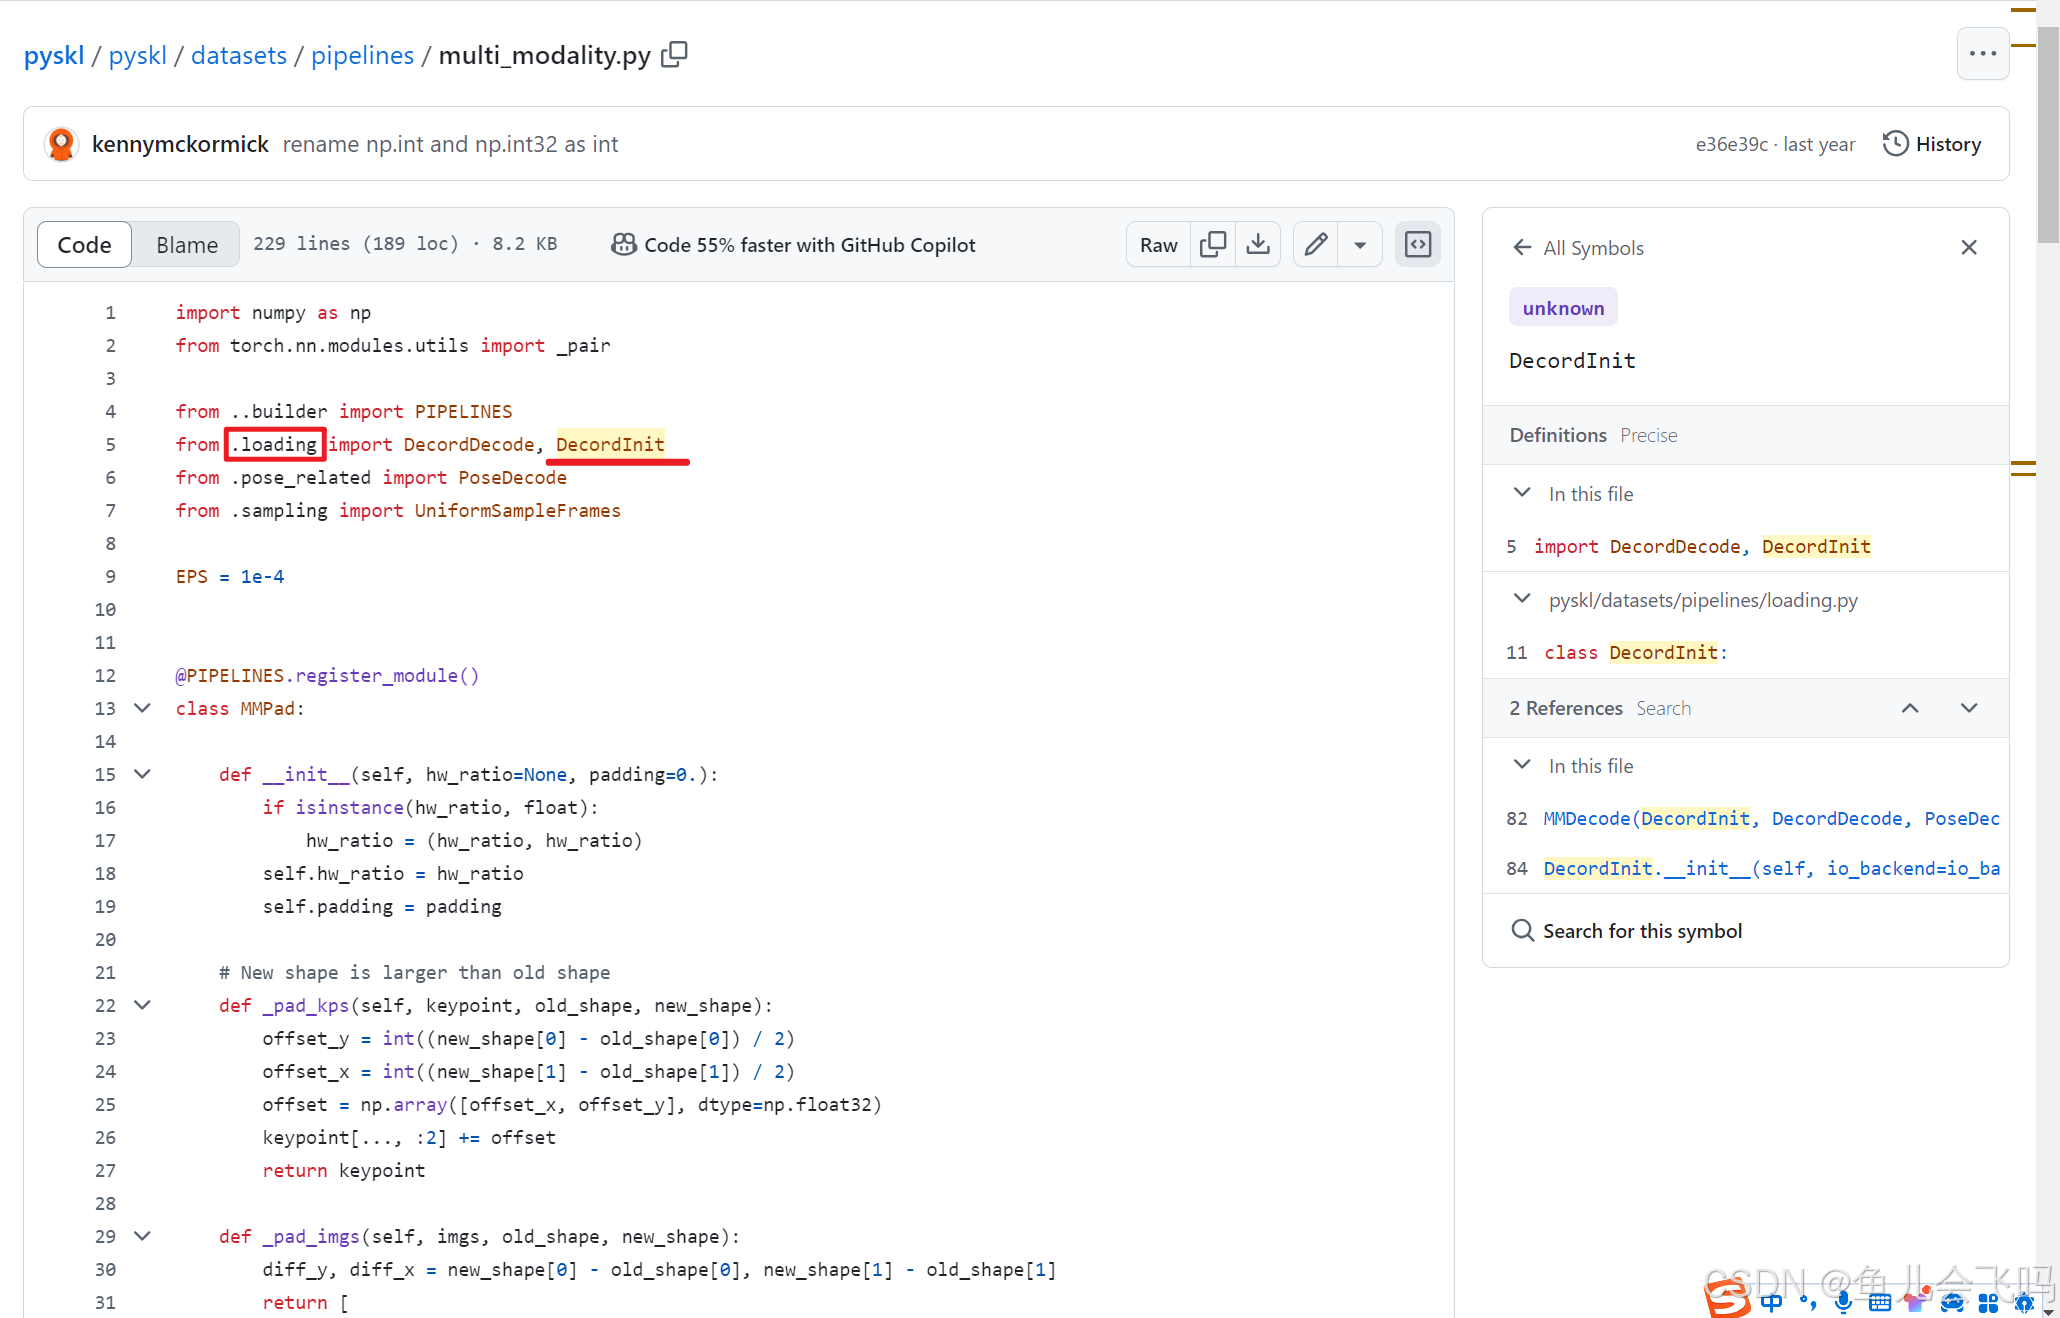
Task: Click the pencil edit file icon
Action: pos(1316,245)
